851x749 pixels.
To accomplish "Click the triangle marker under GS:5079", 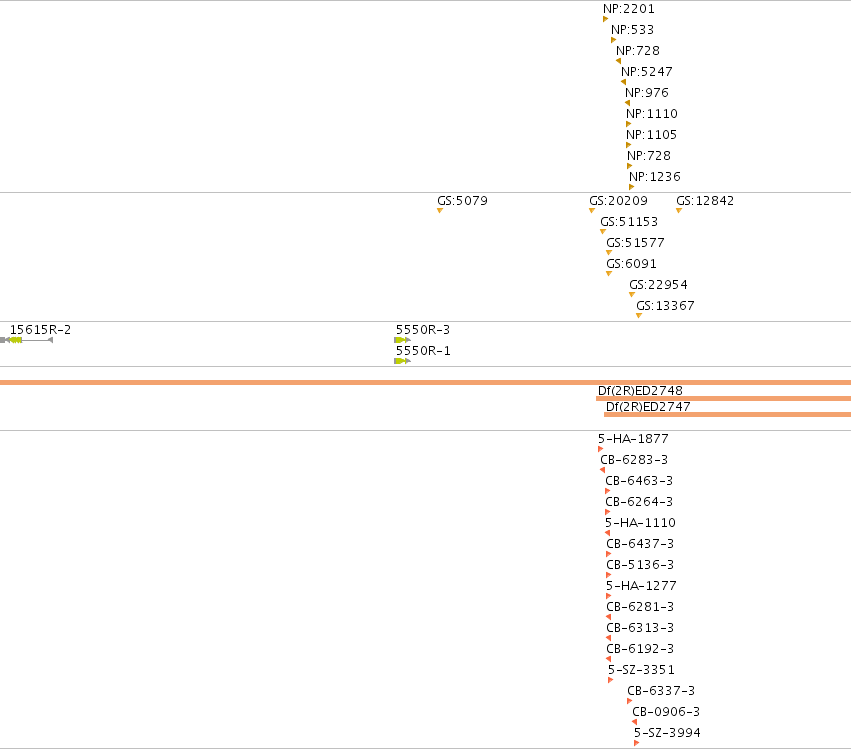I will [x=440, y=211].
